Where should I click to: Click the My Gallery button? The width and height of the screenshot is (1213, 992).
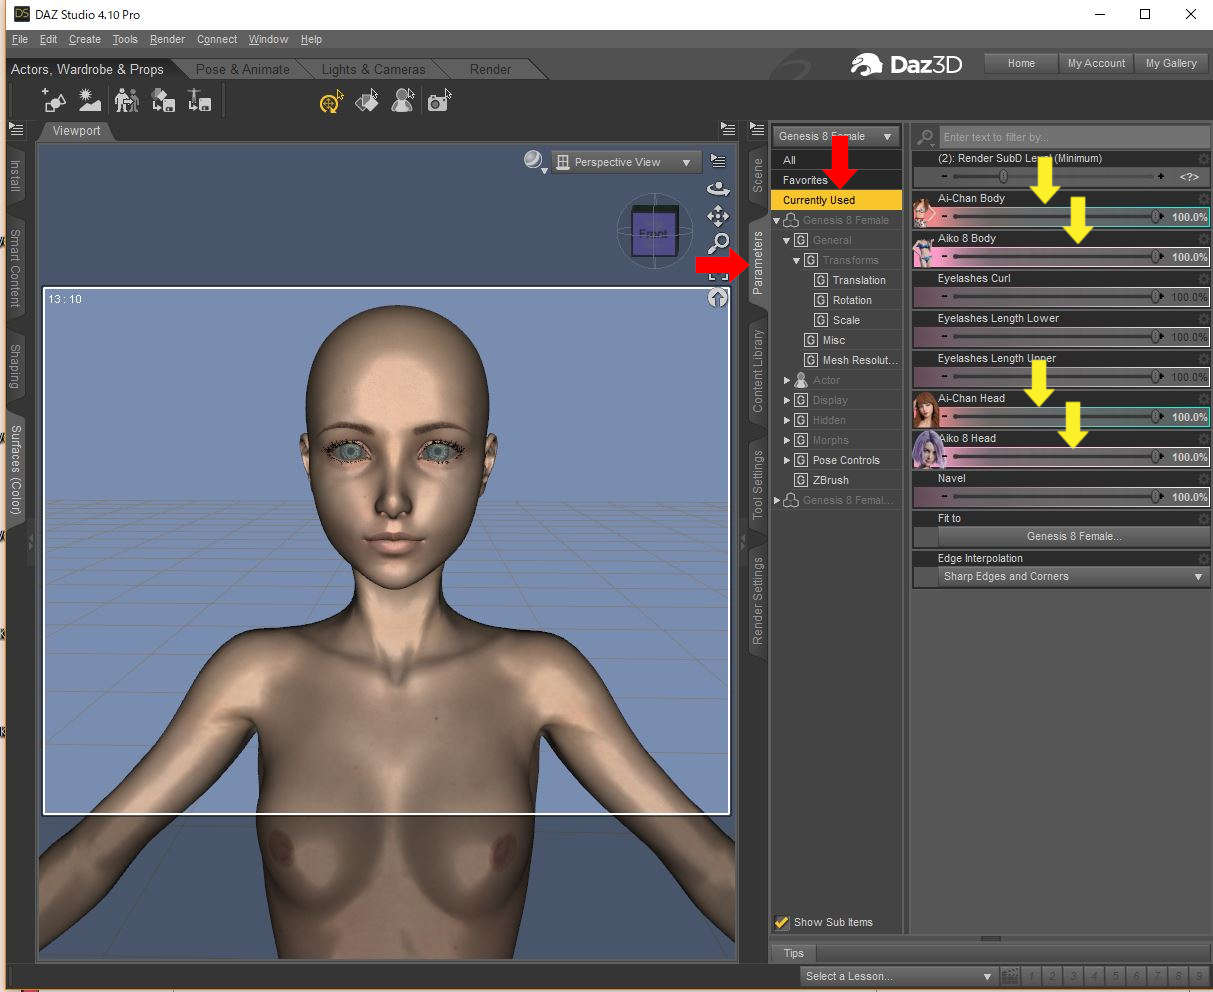(1171, 63)
